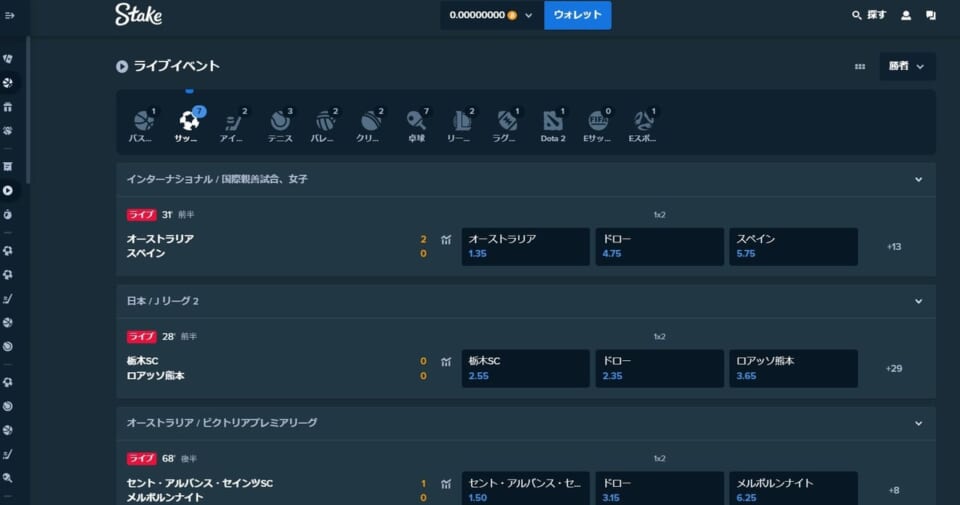Click the left sidebar scrollbar
The image size is (960, 505).
pos(28,110)
